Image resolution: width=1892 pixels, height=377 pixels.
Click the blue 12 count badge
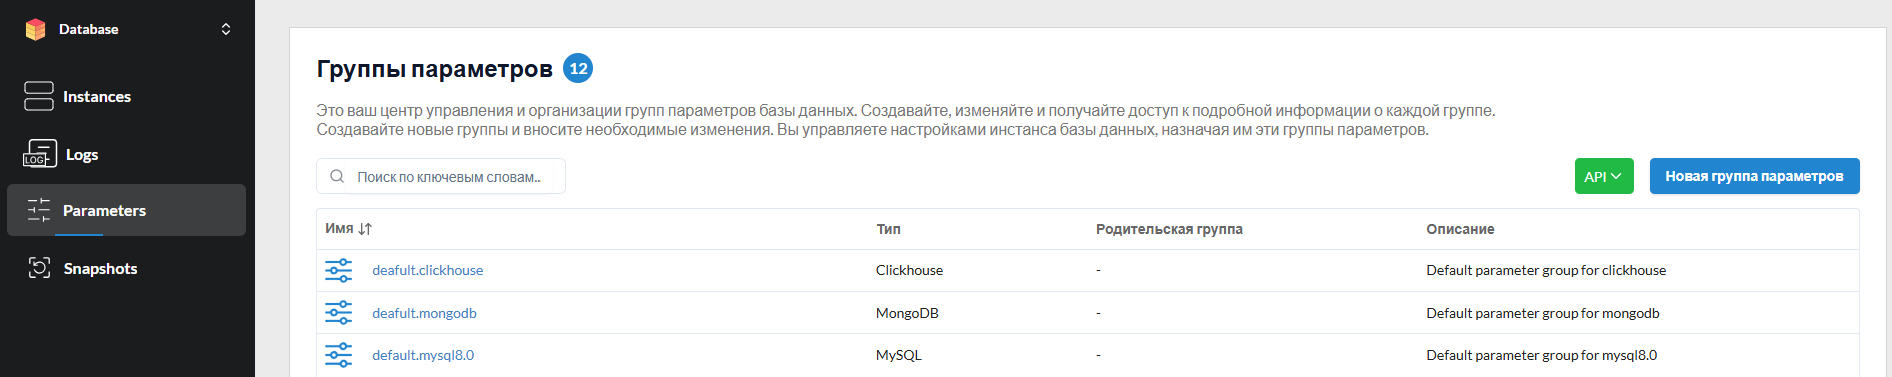pyautogui.click(x=578, y=68)
